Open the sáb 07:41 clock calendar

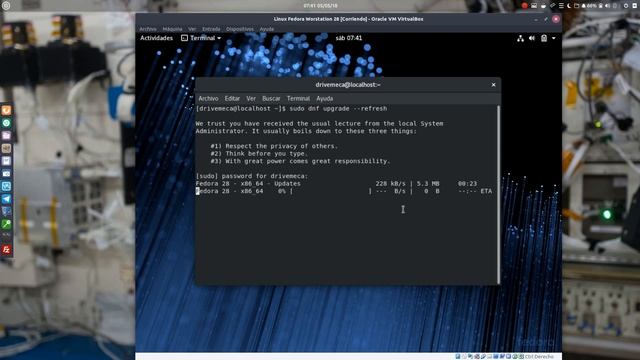[x=349, y=38]
